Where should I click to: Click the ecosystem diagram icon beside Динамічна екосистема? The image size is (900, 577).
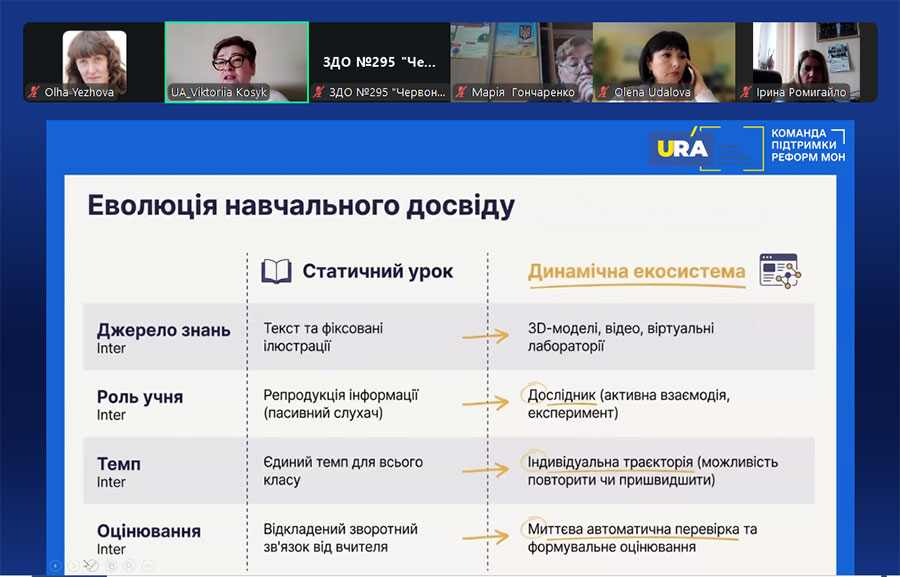pos(779,271)
